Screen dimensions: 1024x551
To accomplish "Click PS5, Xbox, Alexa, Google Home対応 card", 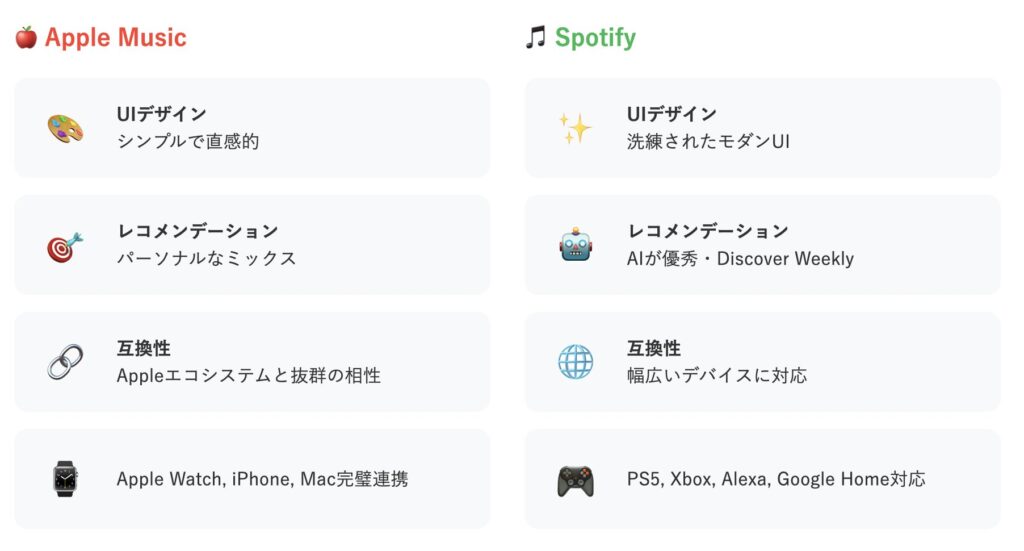I will 762,479.
